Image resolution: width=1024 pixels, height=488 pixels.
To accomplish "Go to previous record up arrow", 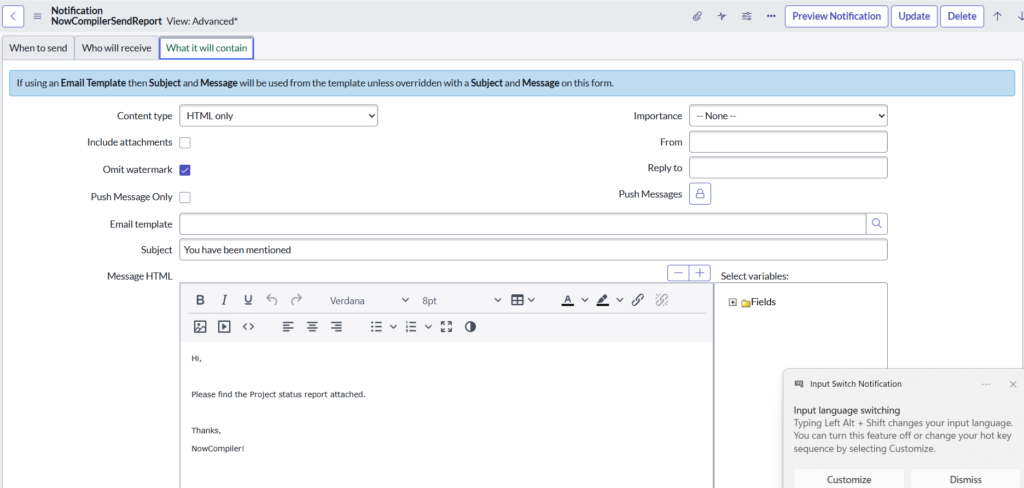I will (997, 16).
